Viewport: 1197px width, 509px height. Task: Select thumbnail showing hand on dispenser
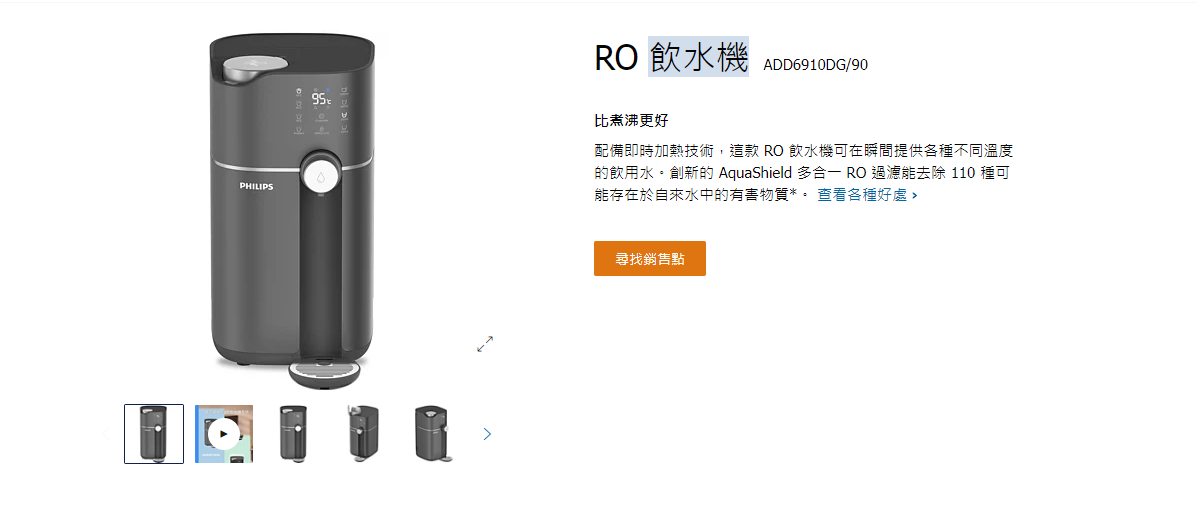click(x=363, y=433)
